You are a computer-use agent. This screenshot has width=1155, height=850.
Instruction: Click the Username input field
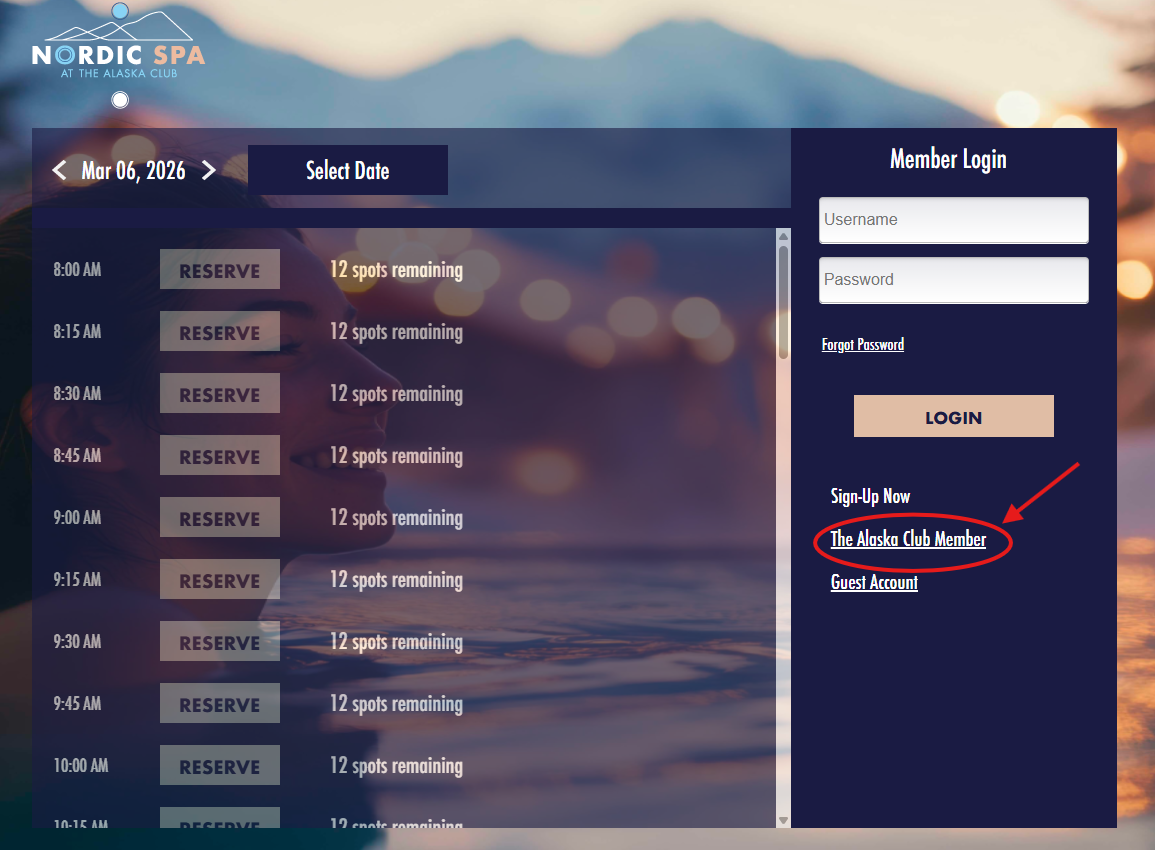click(x=952, y=220)
